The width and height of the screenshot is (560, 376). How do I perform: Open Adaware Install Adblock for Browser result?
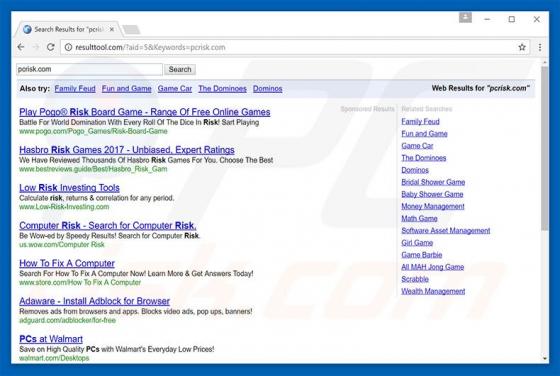95,301
